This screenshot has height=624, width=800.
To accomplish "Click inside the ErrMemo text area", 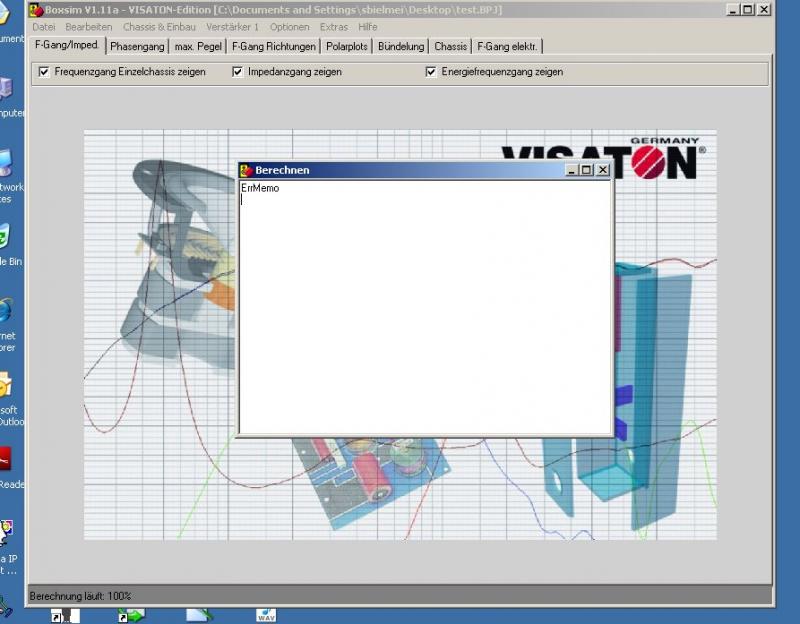I will pyautogui.click(x=425, y=310).
